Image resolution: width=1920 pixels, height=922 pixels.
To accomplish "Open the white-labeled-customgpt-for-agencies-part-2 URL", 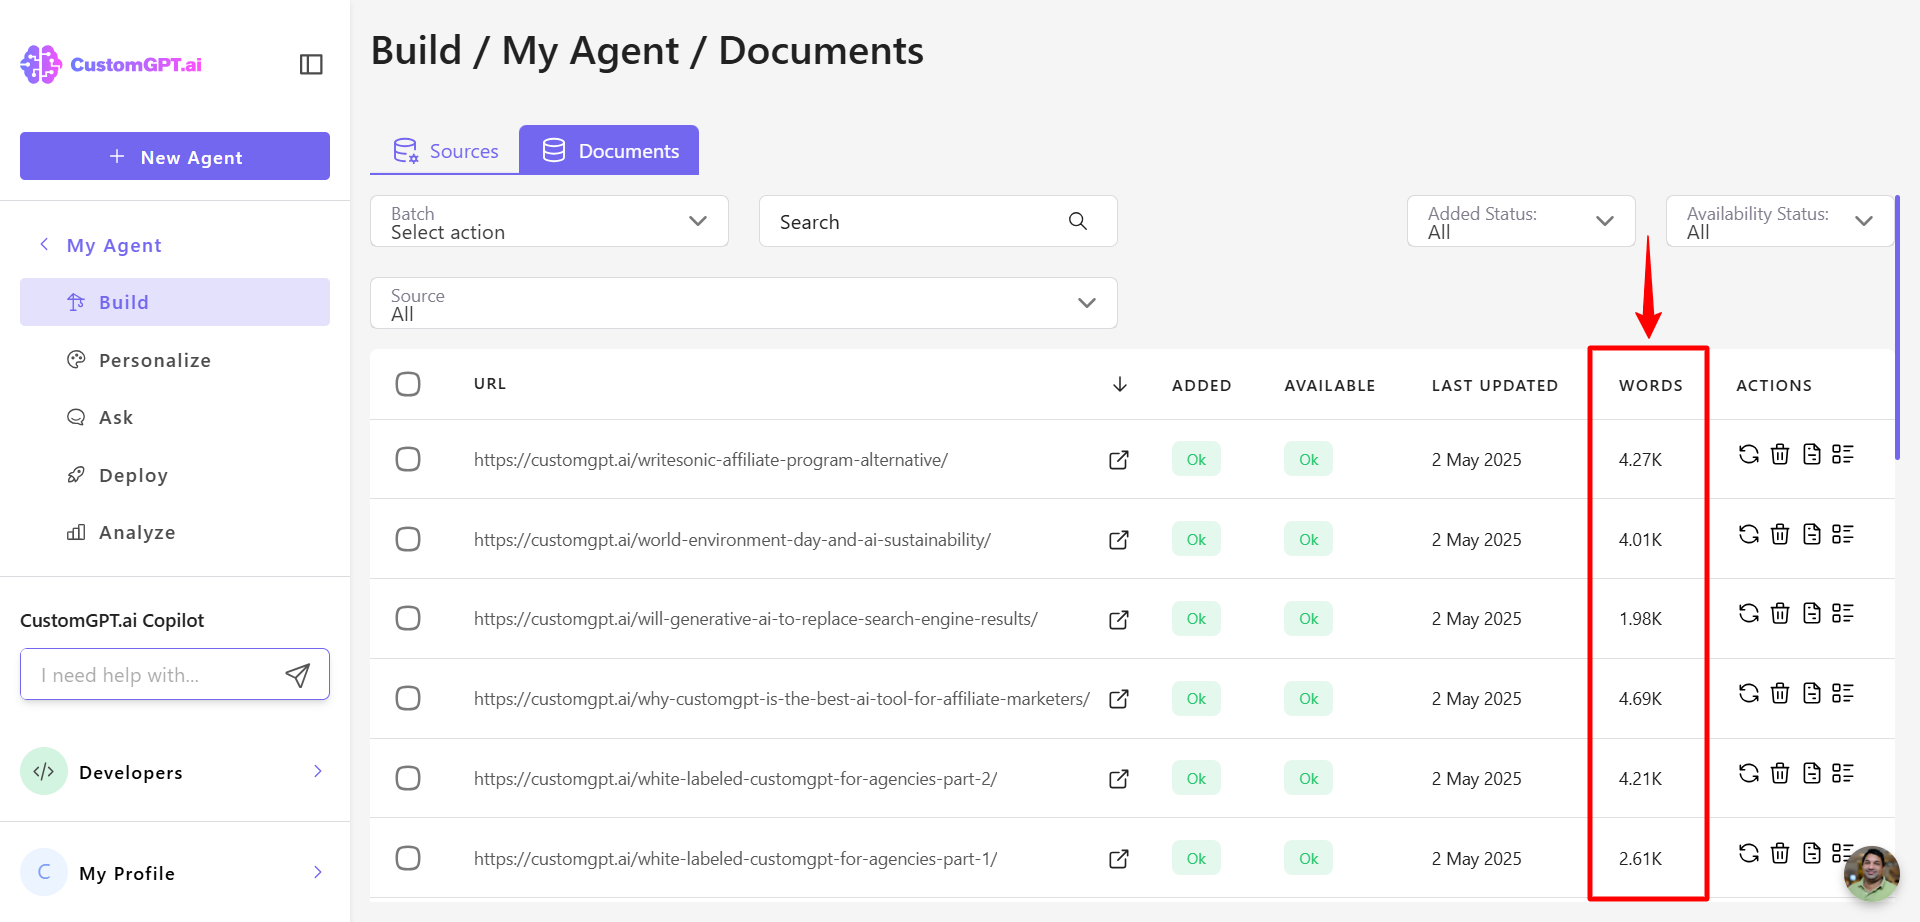I will pyautogui.click(x=736, y=779).
